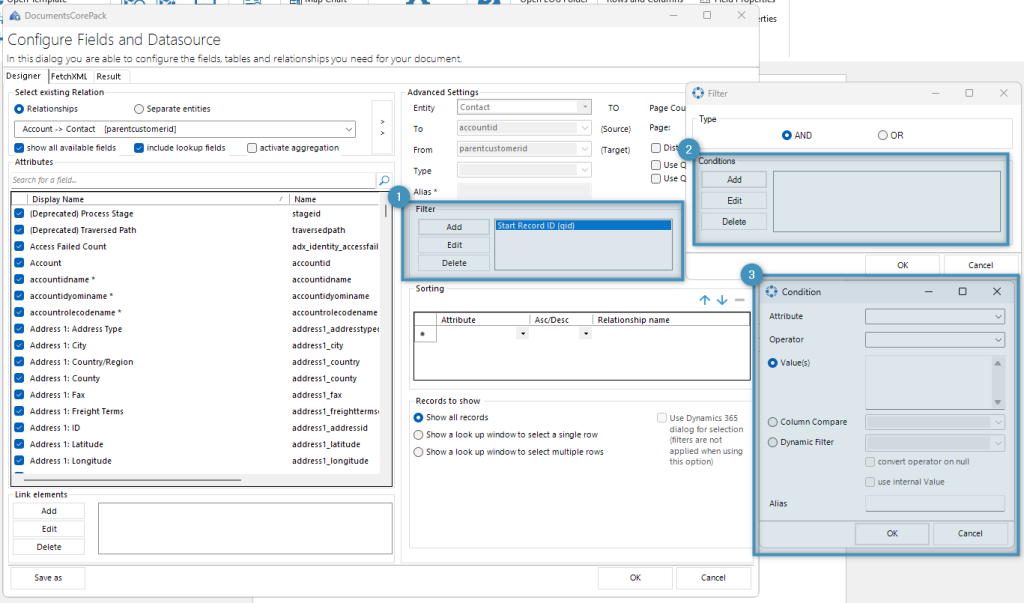
Task: Enable Use Dynamics 365 dialog for selection
Action: click(662, 417)
